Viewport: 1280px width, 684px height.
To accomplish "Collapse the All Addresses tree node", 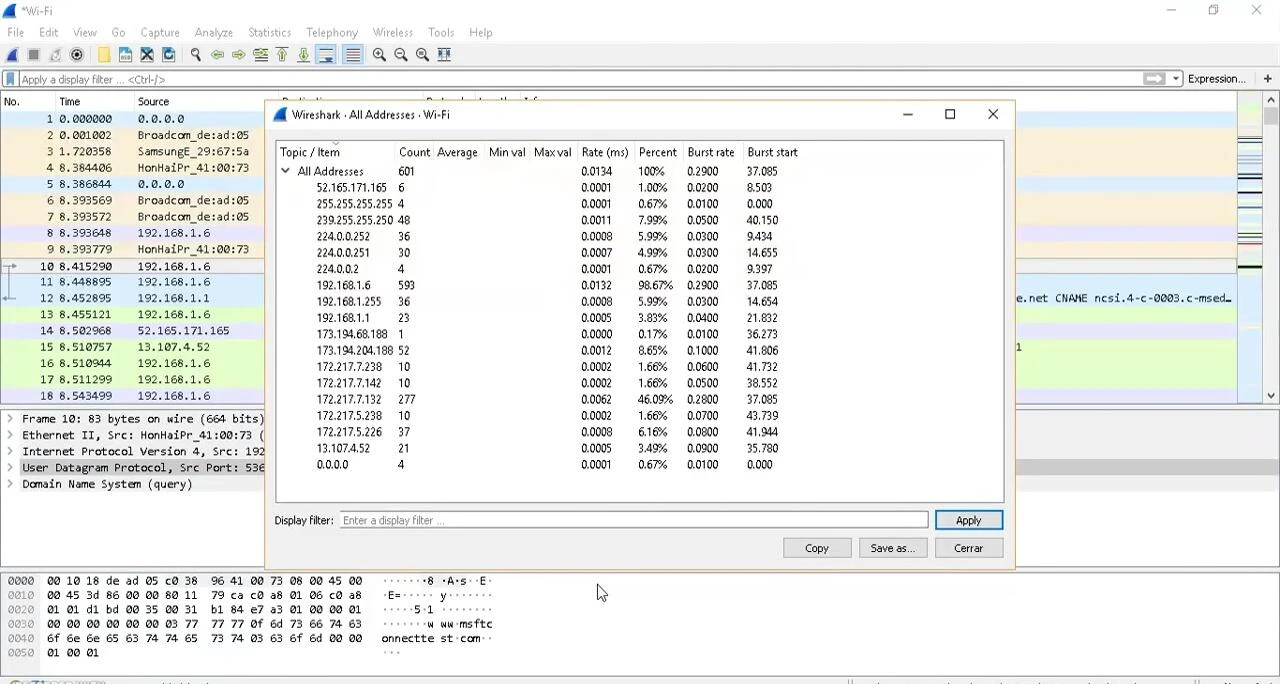I will [286, 172].
